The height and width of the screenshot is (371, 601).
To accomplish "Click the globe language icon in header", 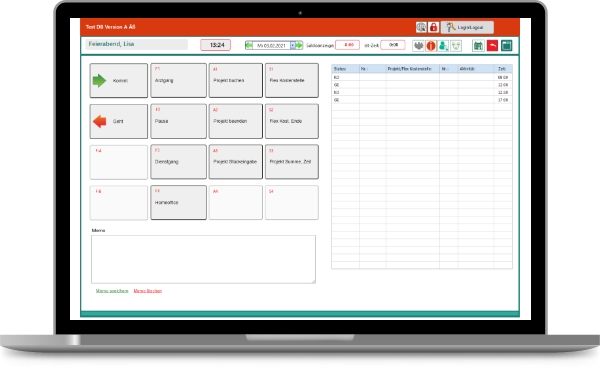I will [x=421, y=27].
